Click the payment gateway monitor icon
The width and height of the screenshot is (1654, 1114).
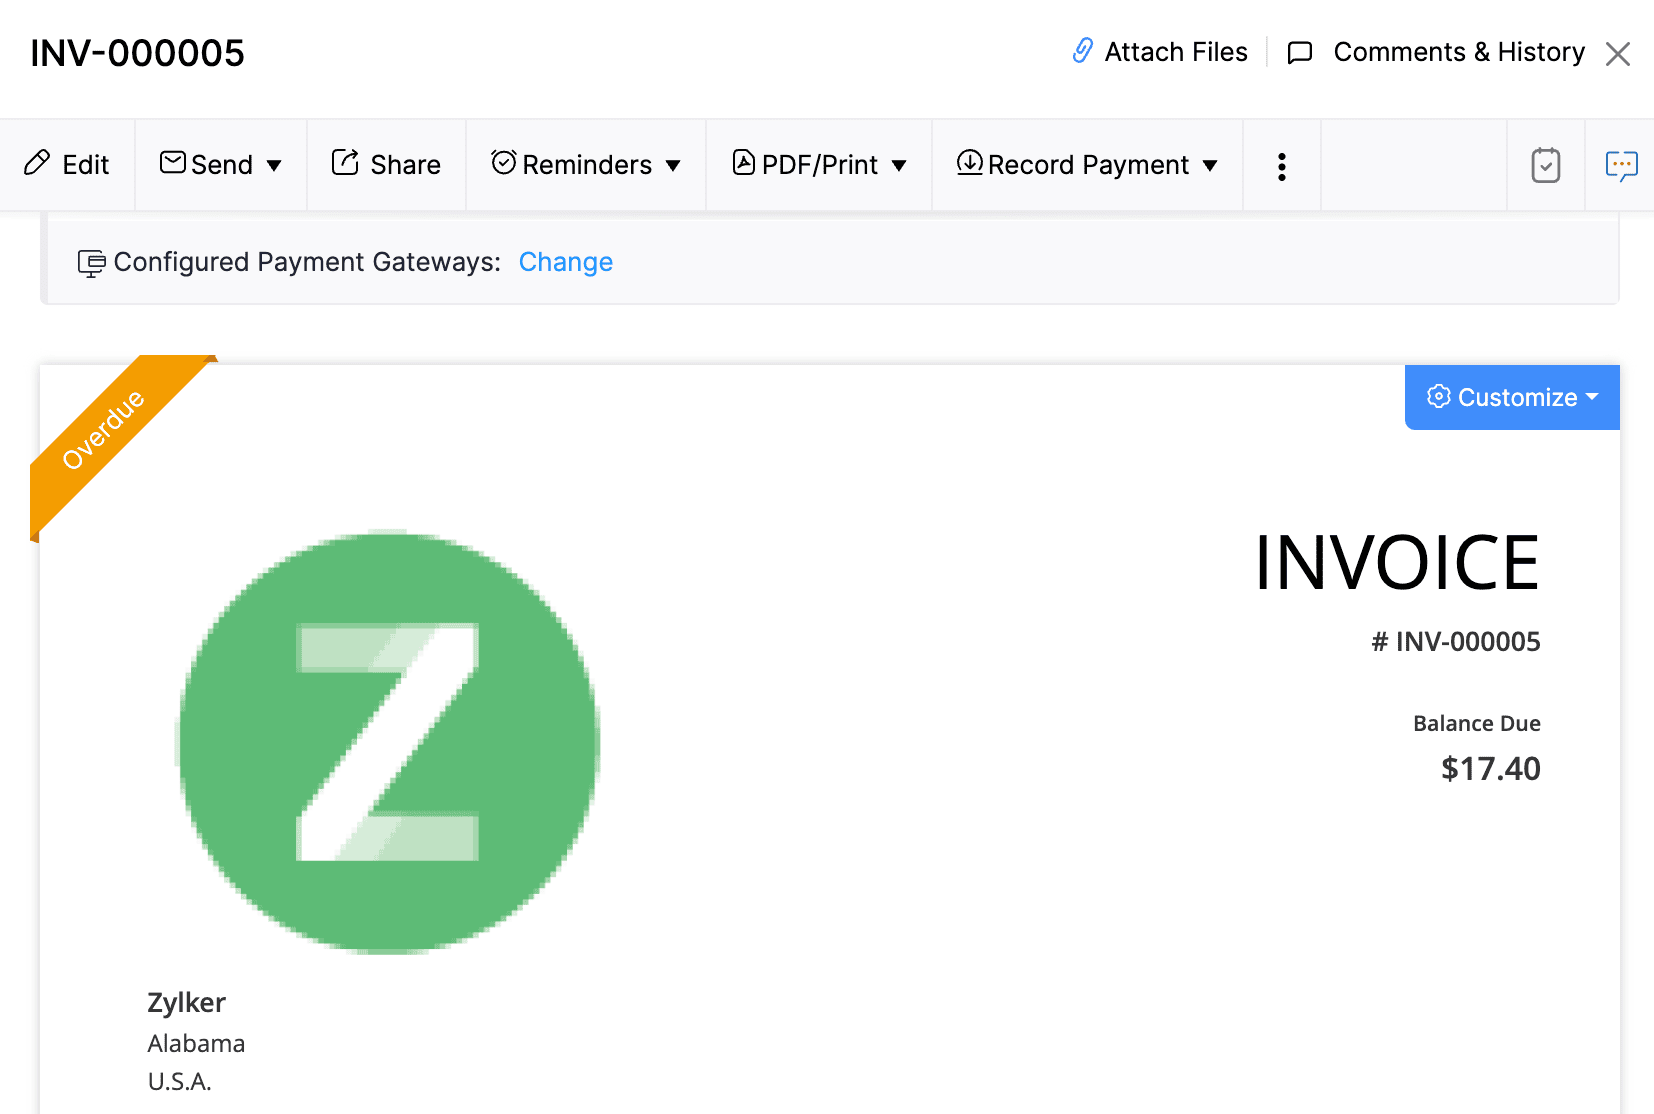[x=91, y=263]
